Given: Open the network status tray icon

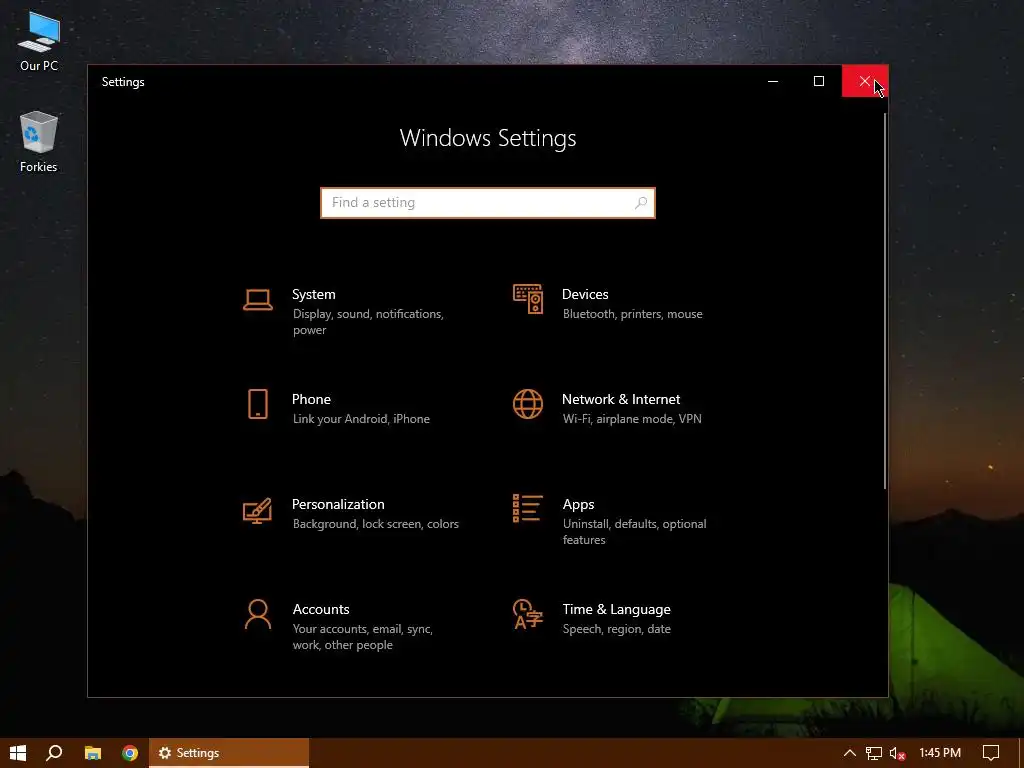Looking at the screenshot, I should (x=873, y=753).
